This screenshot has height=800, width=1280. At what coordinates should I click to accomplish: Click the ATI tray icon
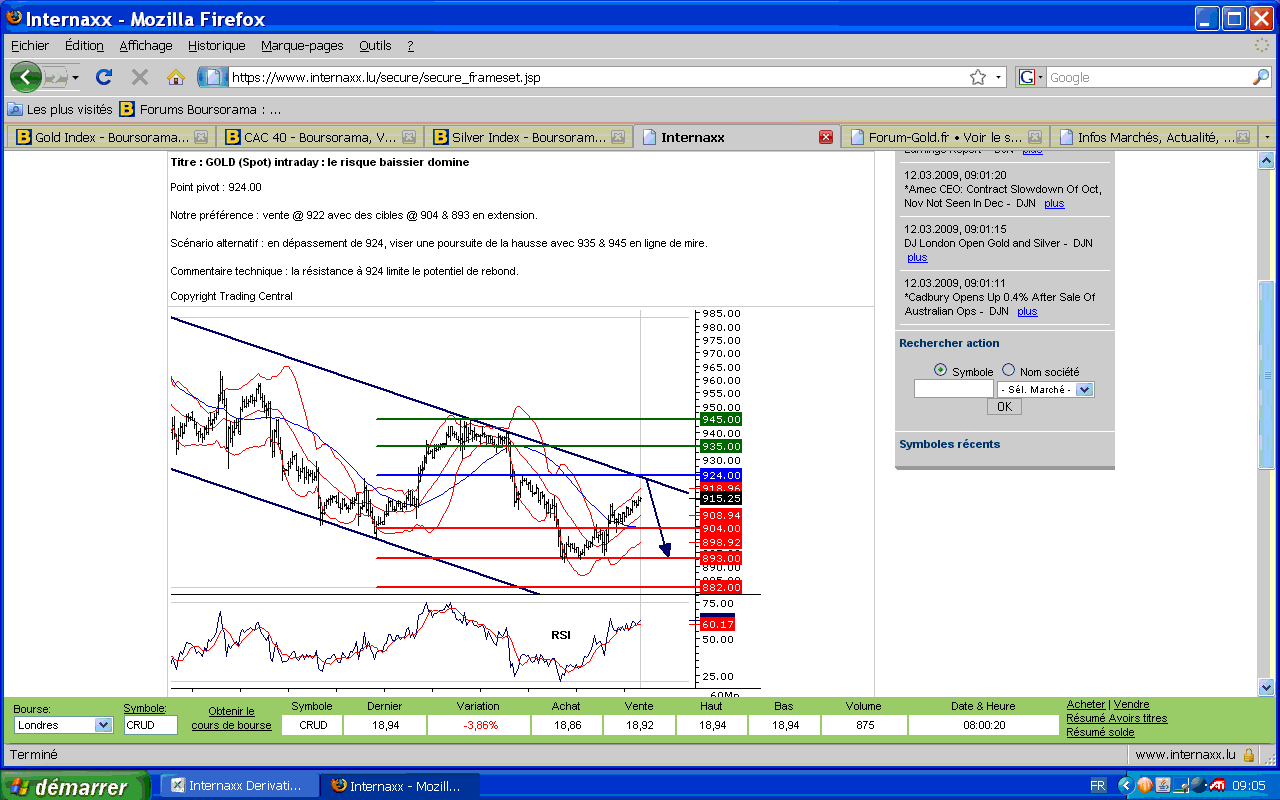(1218, 786)
